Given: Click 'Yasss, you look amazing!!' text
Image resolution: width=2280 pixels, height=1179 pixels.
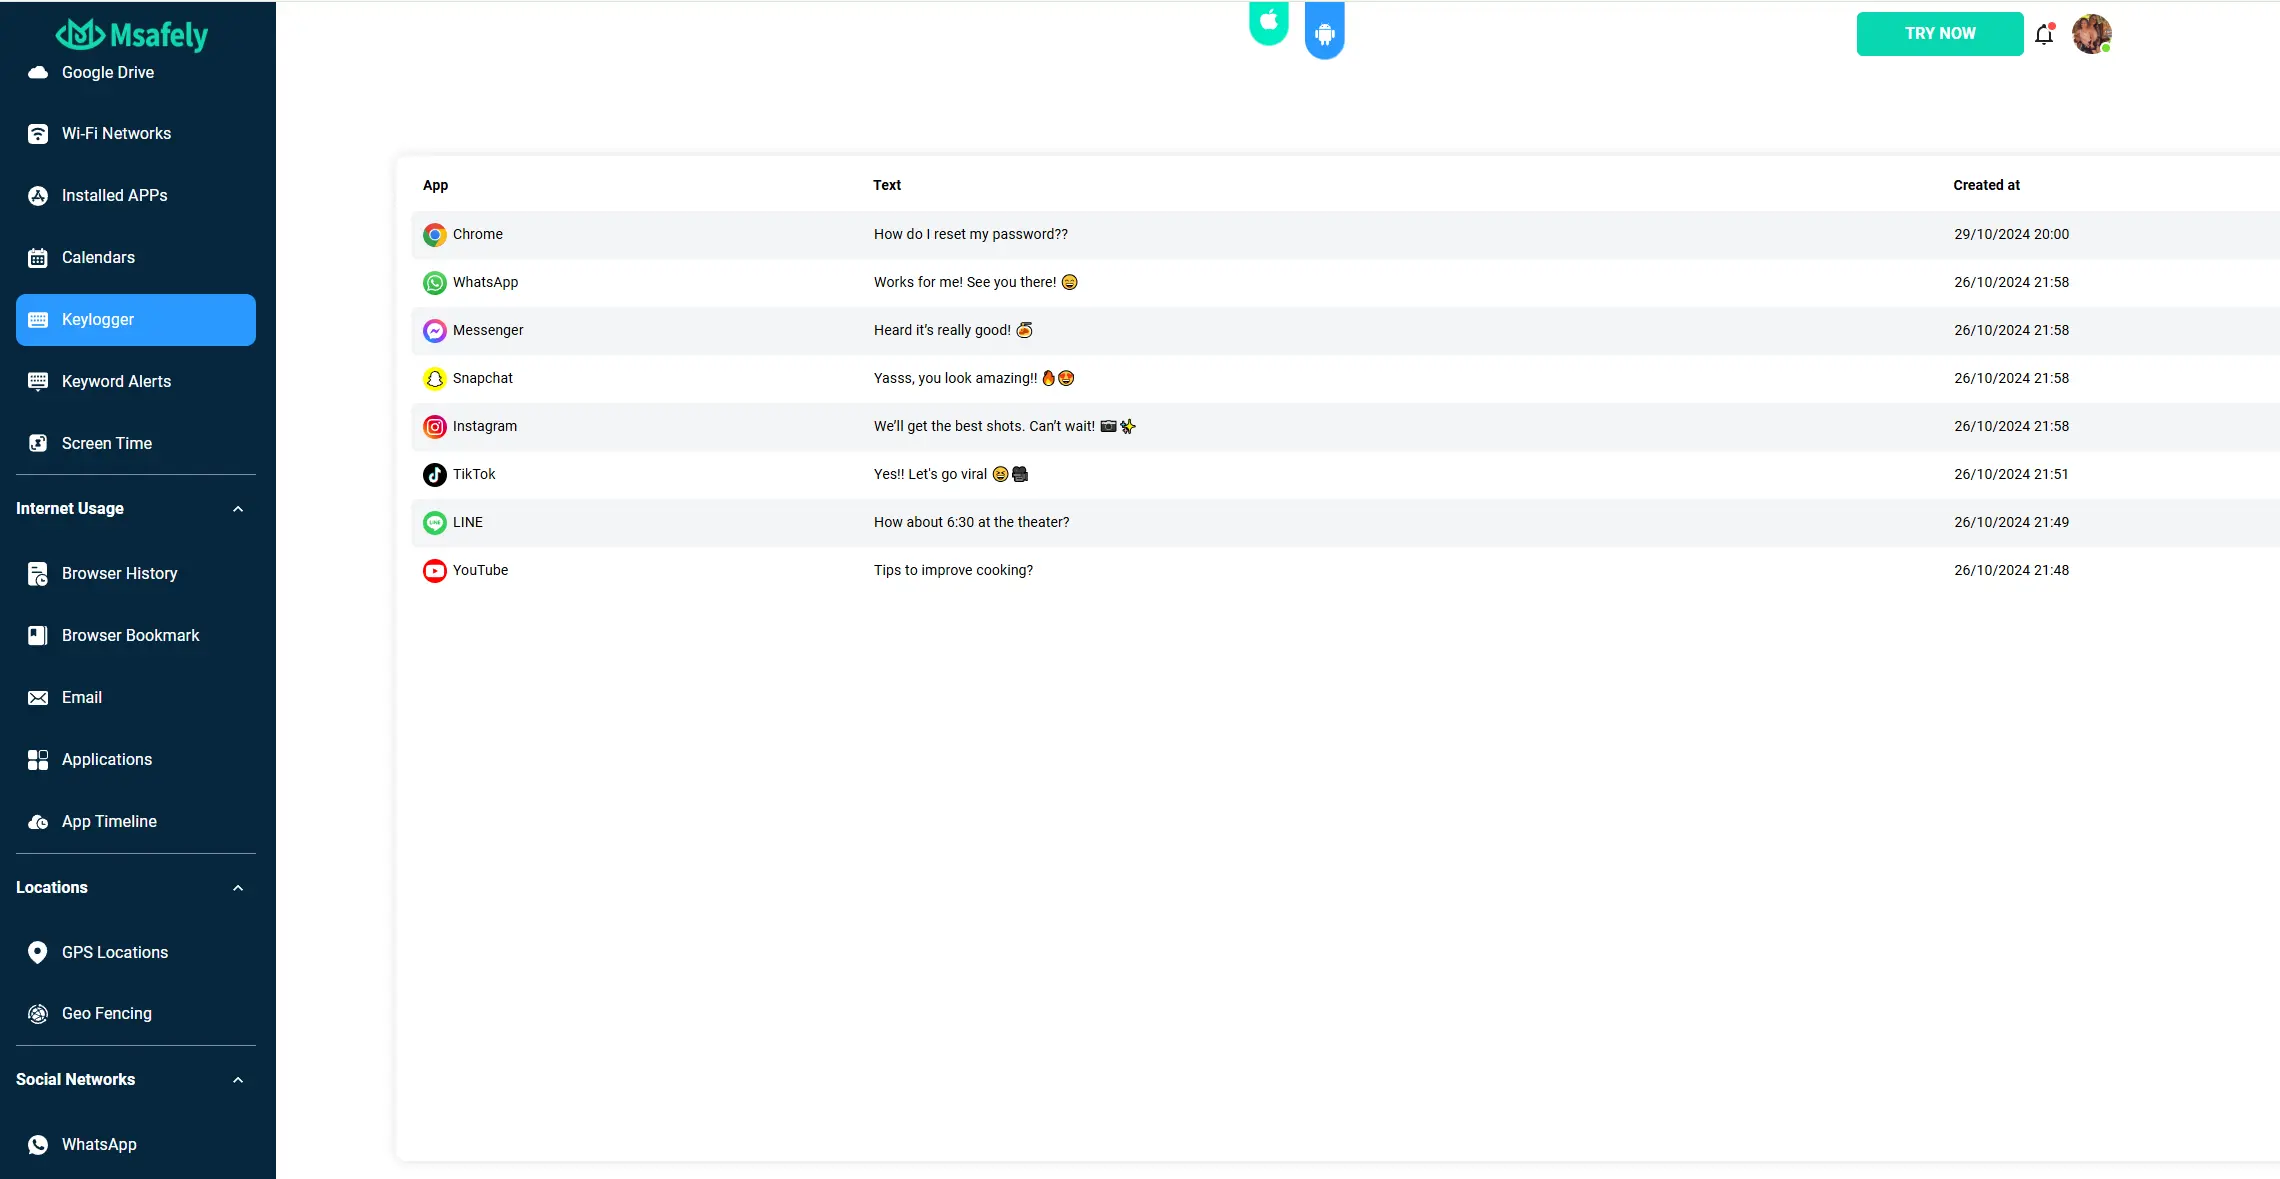Looking at the screenshot, I should 956,378.
